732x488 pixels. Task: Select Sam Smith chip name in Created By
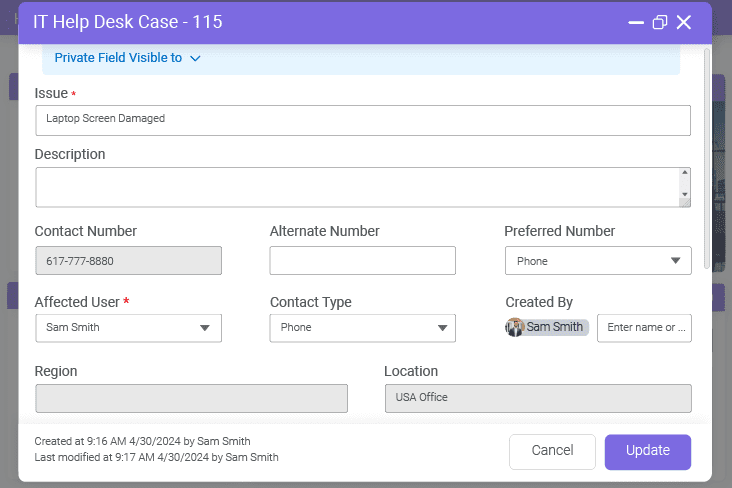555,327
